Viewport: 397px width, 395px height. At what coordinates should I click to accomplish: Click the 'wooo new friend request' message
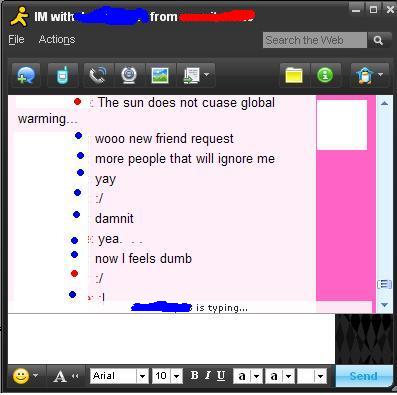click(164, 139)
